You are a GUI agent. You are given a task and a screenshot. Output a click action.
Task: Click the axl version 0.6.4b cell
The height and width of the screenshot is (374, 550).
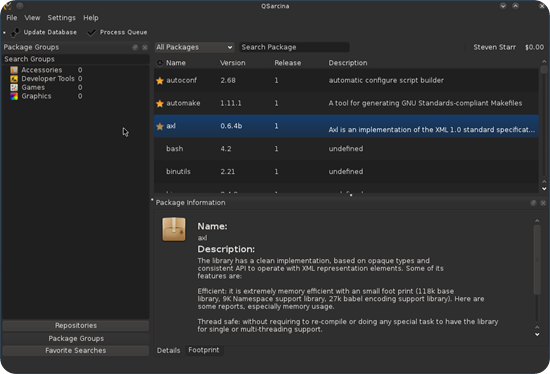point(231,126)
